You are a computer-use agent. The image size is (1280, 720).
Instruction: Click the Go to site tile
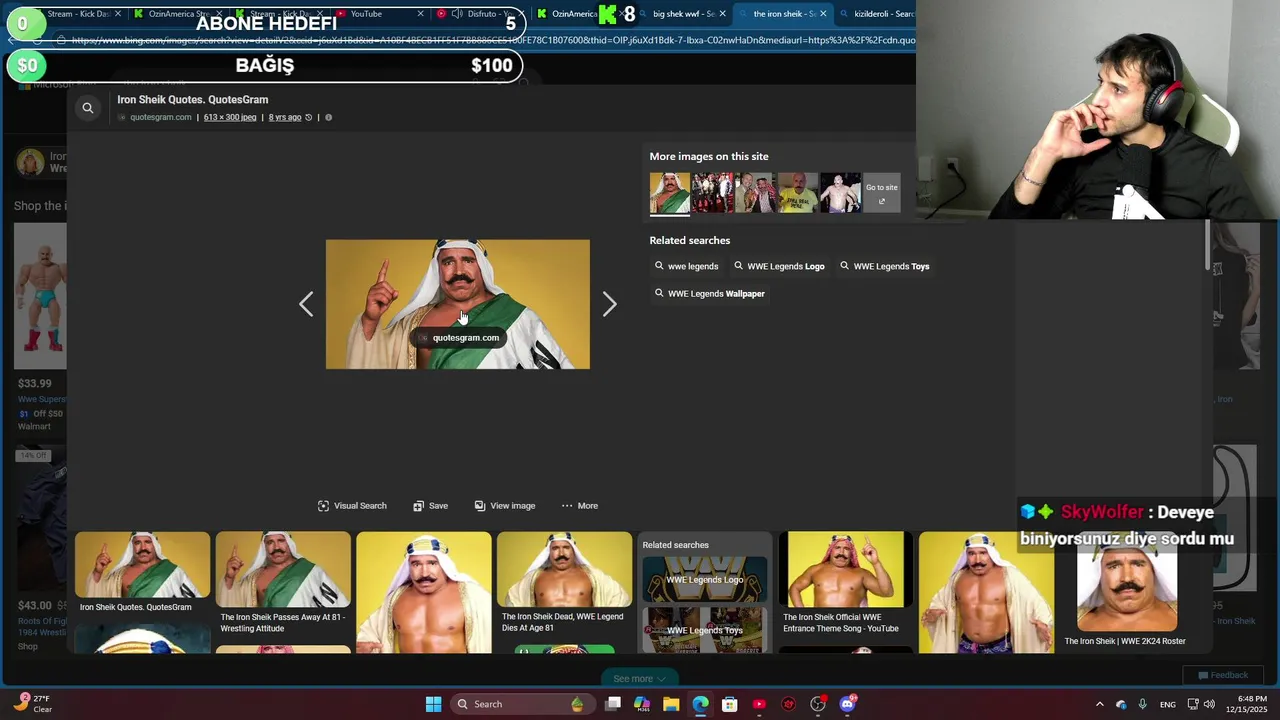coord(882,193)
